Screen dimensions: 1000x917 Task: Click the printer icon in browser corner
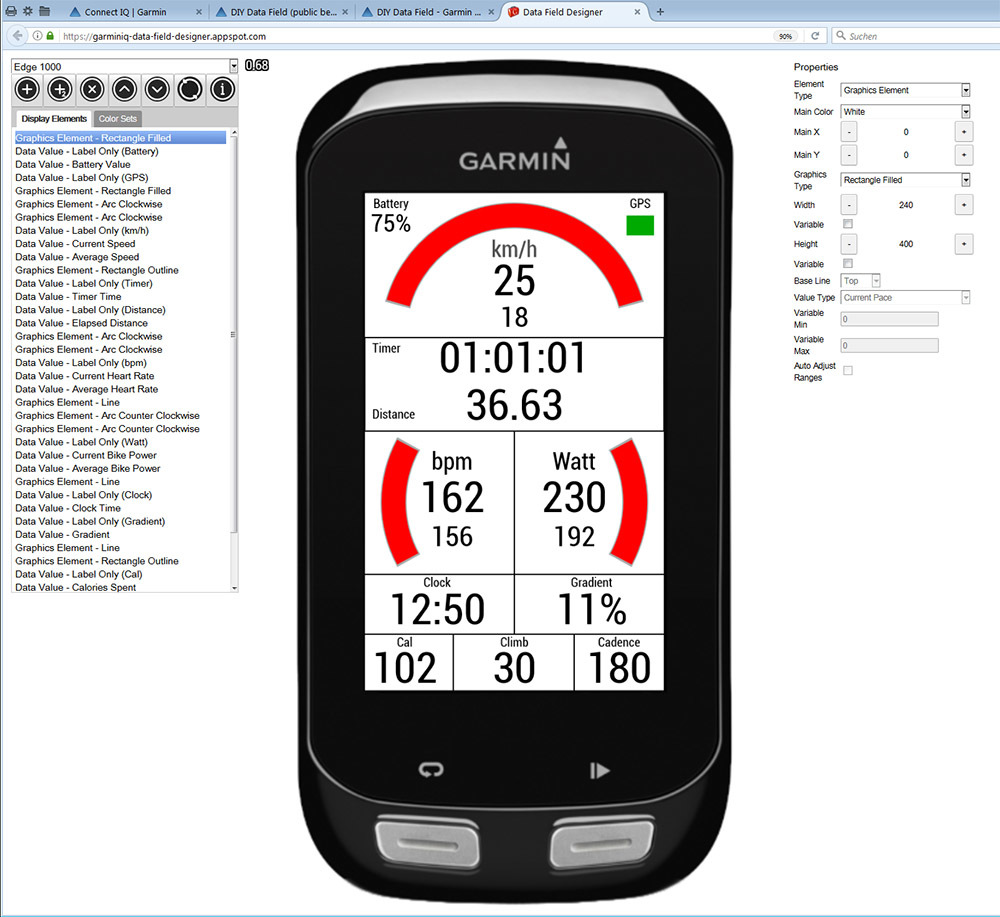pos(11,11)
